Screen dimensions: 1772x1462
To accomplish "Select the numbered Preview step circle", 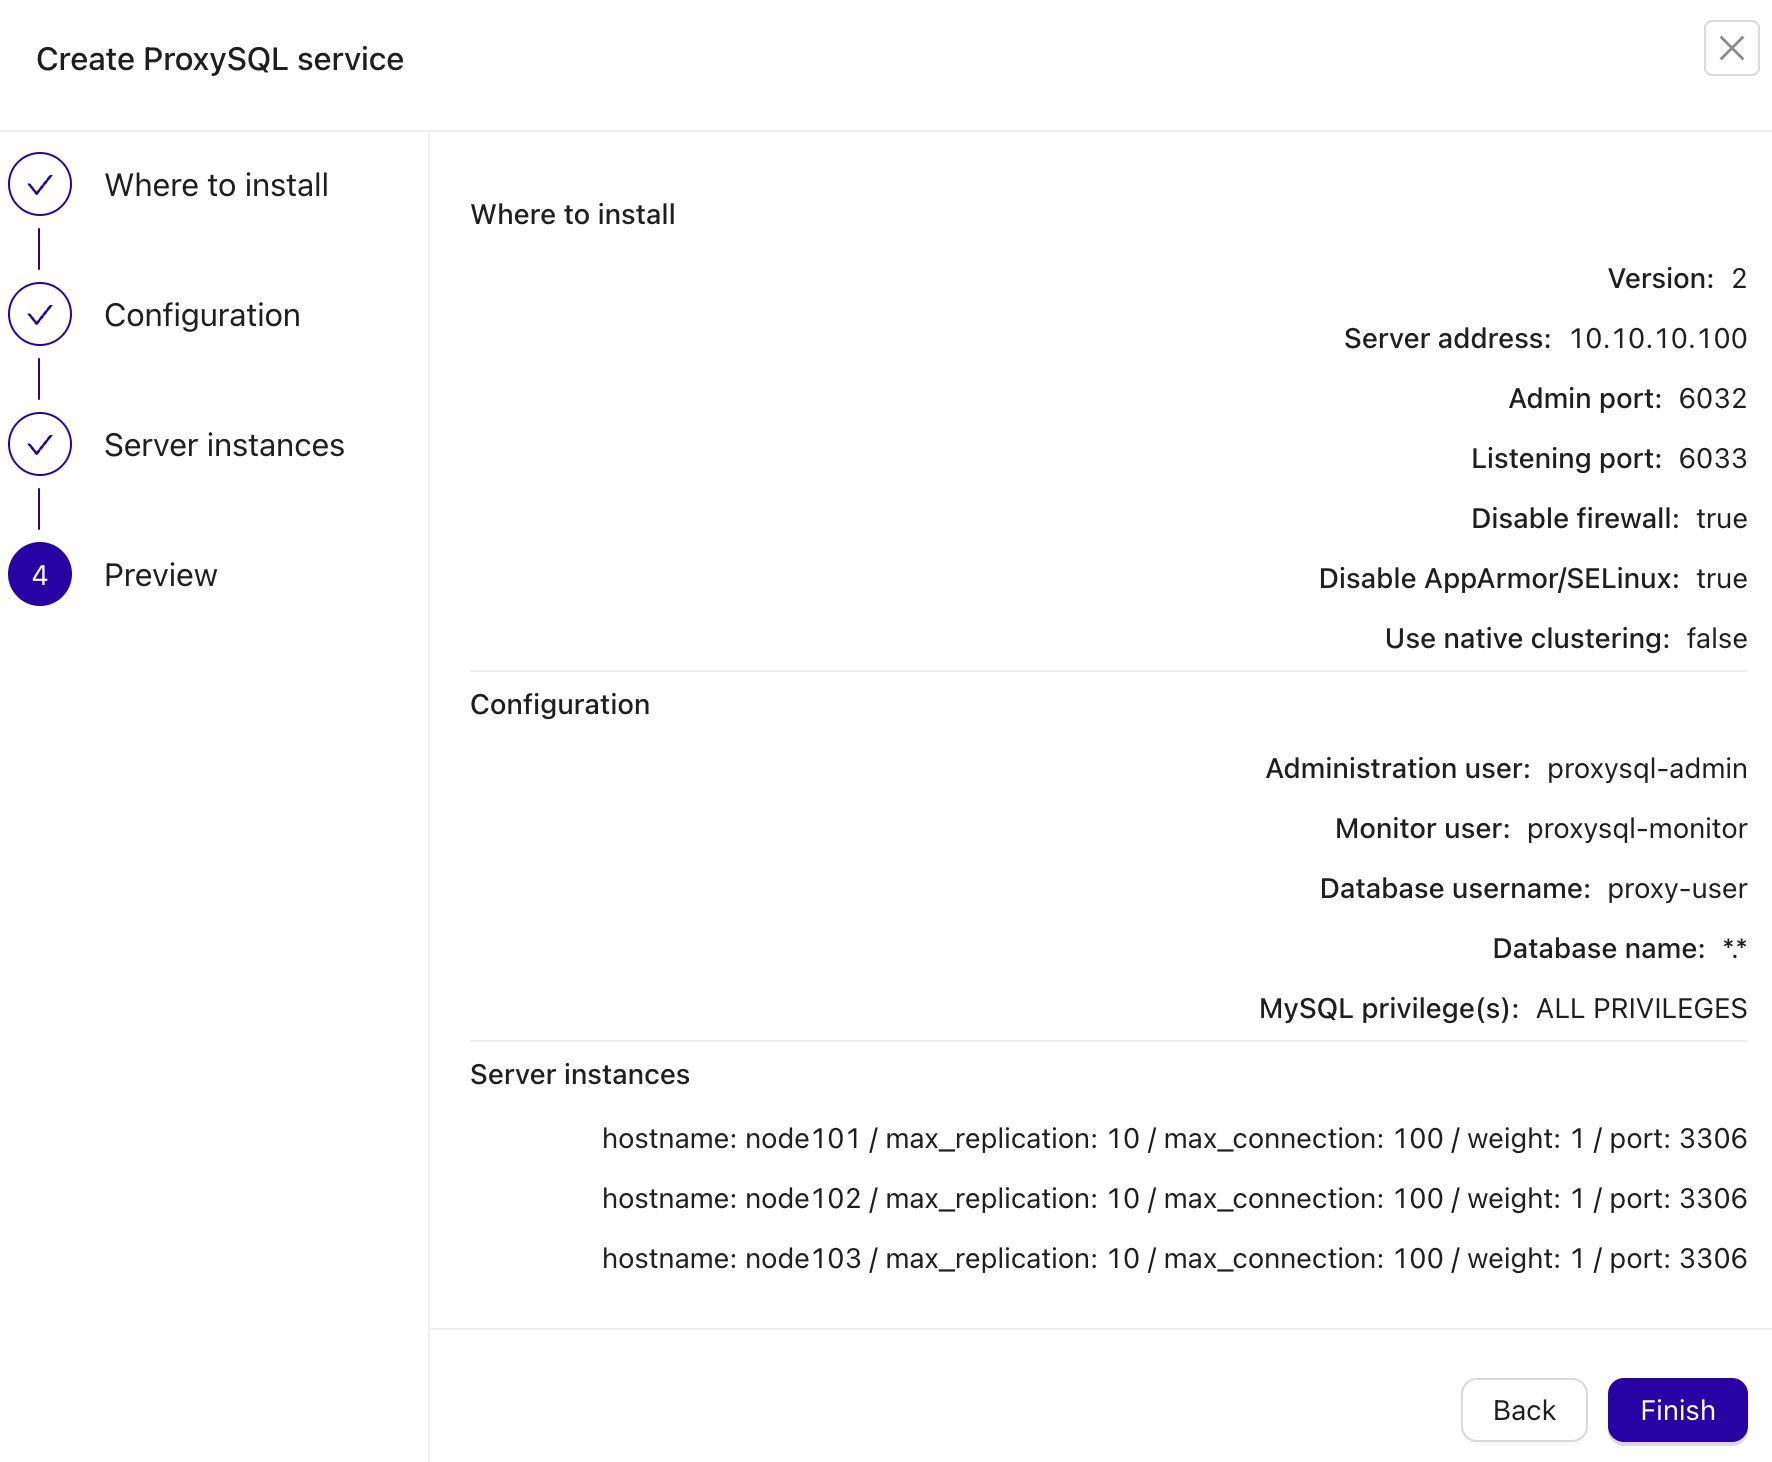I will tap(39, 574).
